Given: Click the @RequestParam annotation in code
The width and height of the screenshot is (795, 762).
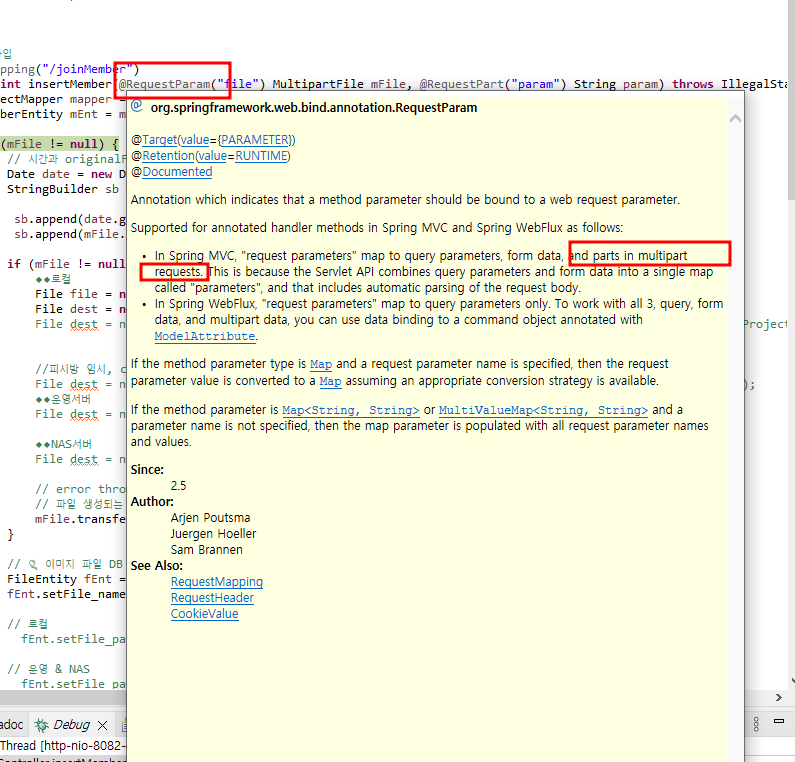Looking at the screenshot, I should (164, 84).
